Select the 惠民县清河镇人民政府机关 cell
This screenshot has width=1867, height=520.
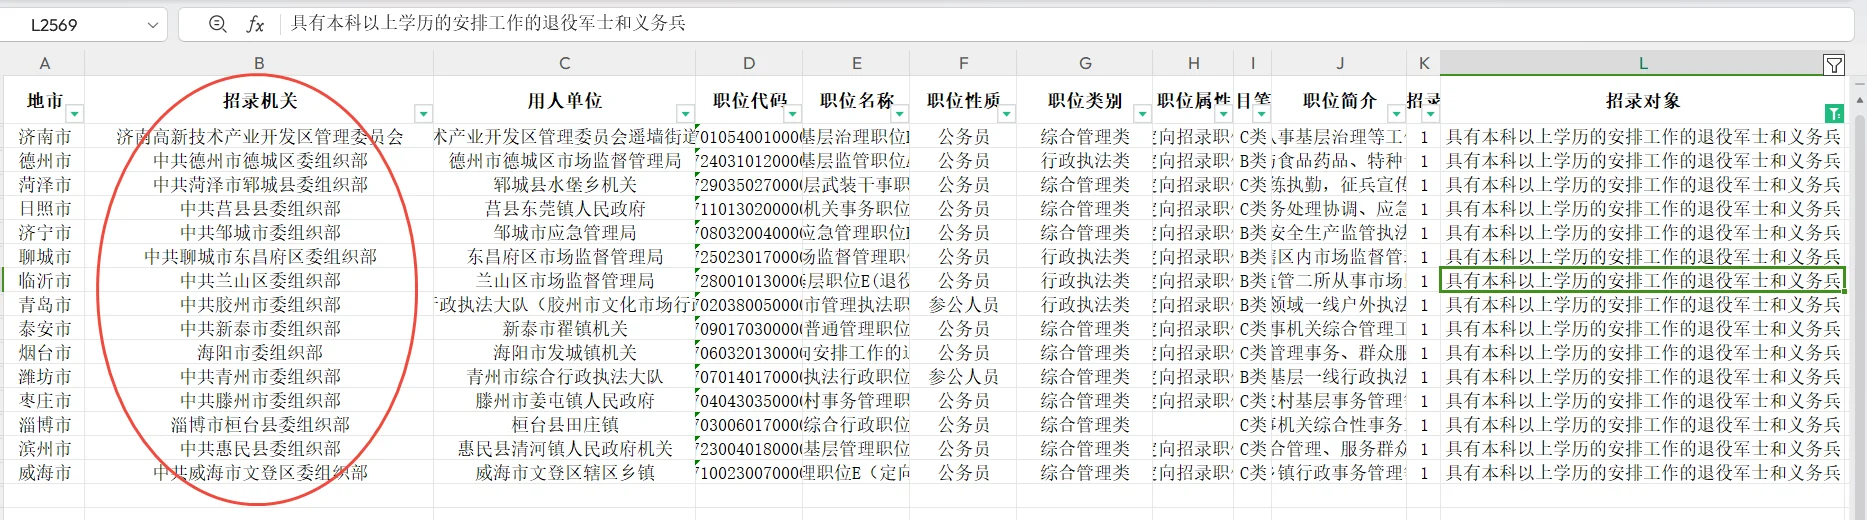[564, 449]
